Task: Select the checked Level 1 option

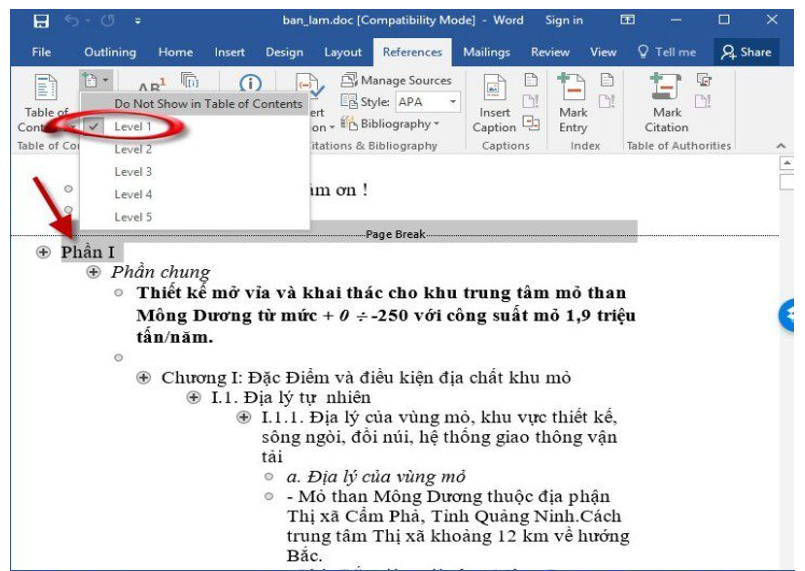Action: pyautogui.click(x=133, y=127)
